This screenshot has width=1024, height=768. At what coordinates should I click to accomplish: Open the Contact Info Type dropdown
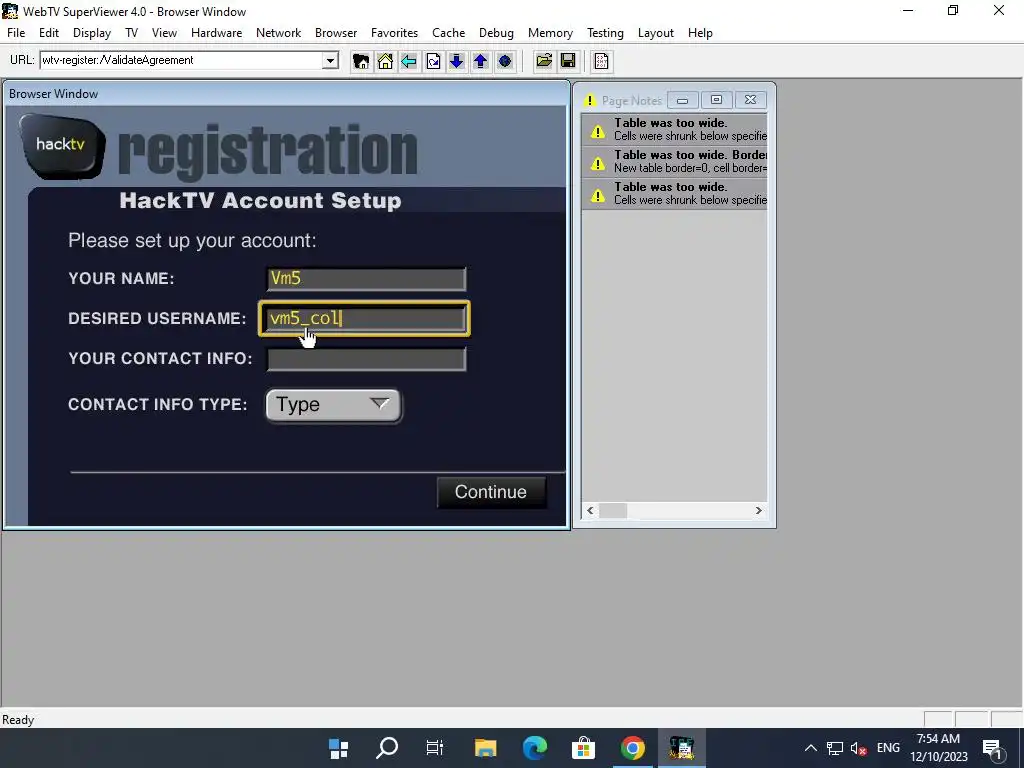(x=333, y=406)
